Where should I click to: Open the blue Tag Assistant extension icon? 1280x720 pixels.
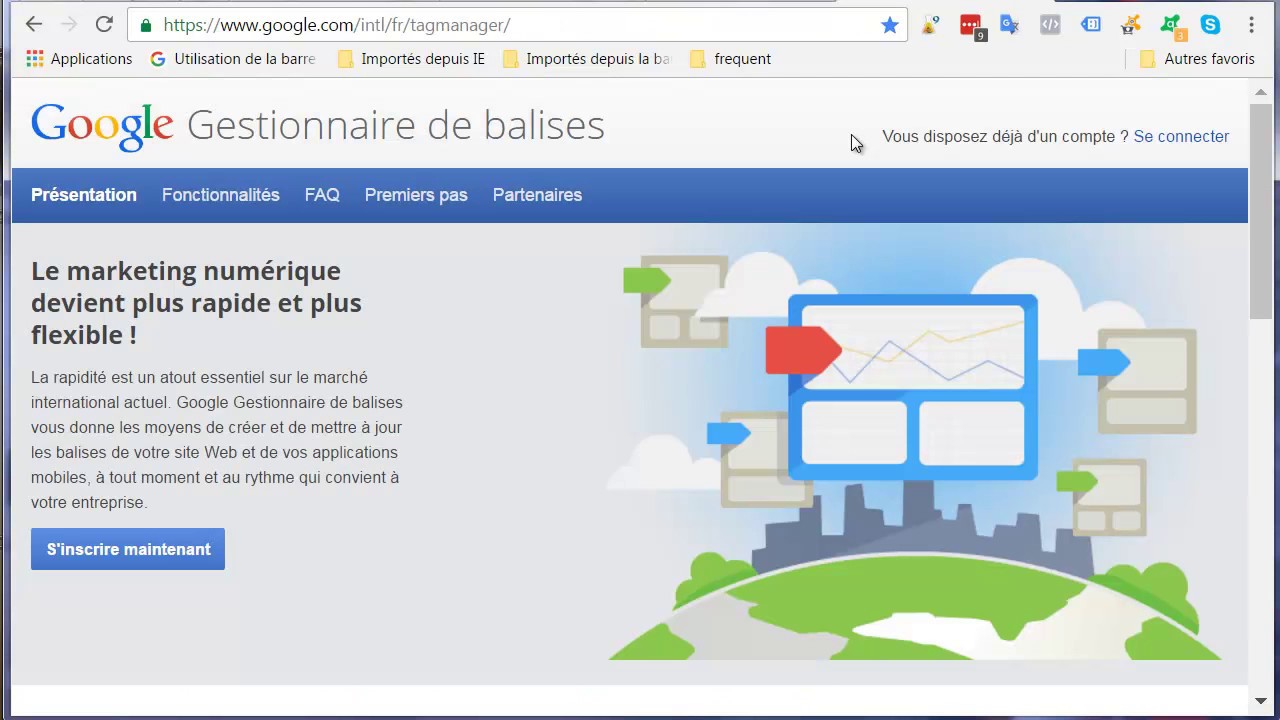[x=1091, y=25]
